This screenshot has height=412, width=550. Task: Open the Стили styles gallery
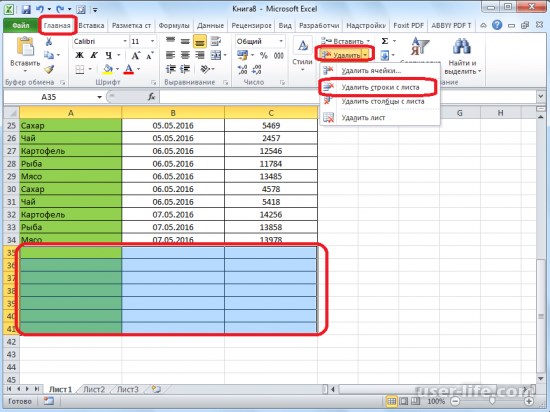point(302,53)
